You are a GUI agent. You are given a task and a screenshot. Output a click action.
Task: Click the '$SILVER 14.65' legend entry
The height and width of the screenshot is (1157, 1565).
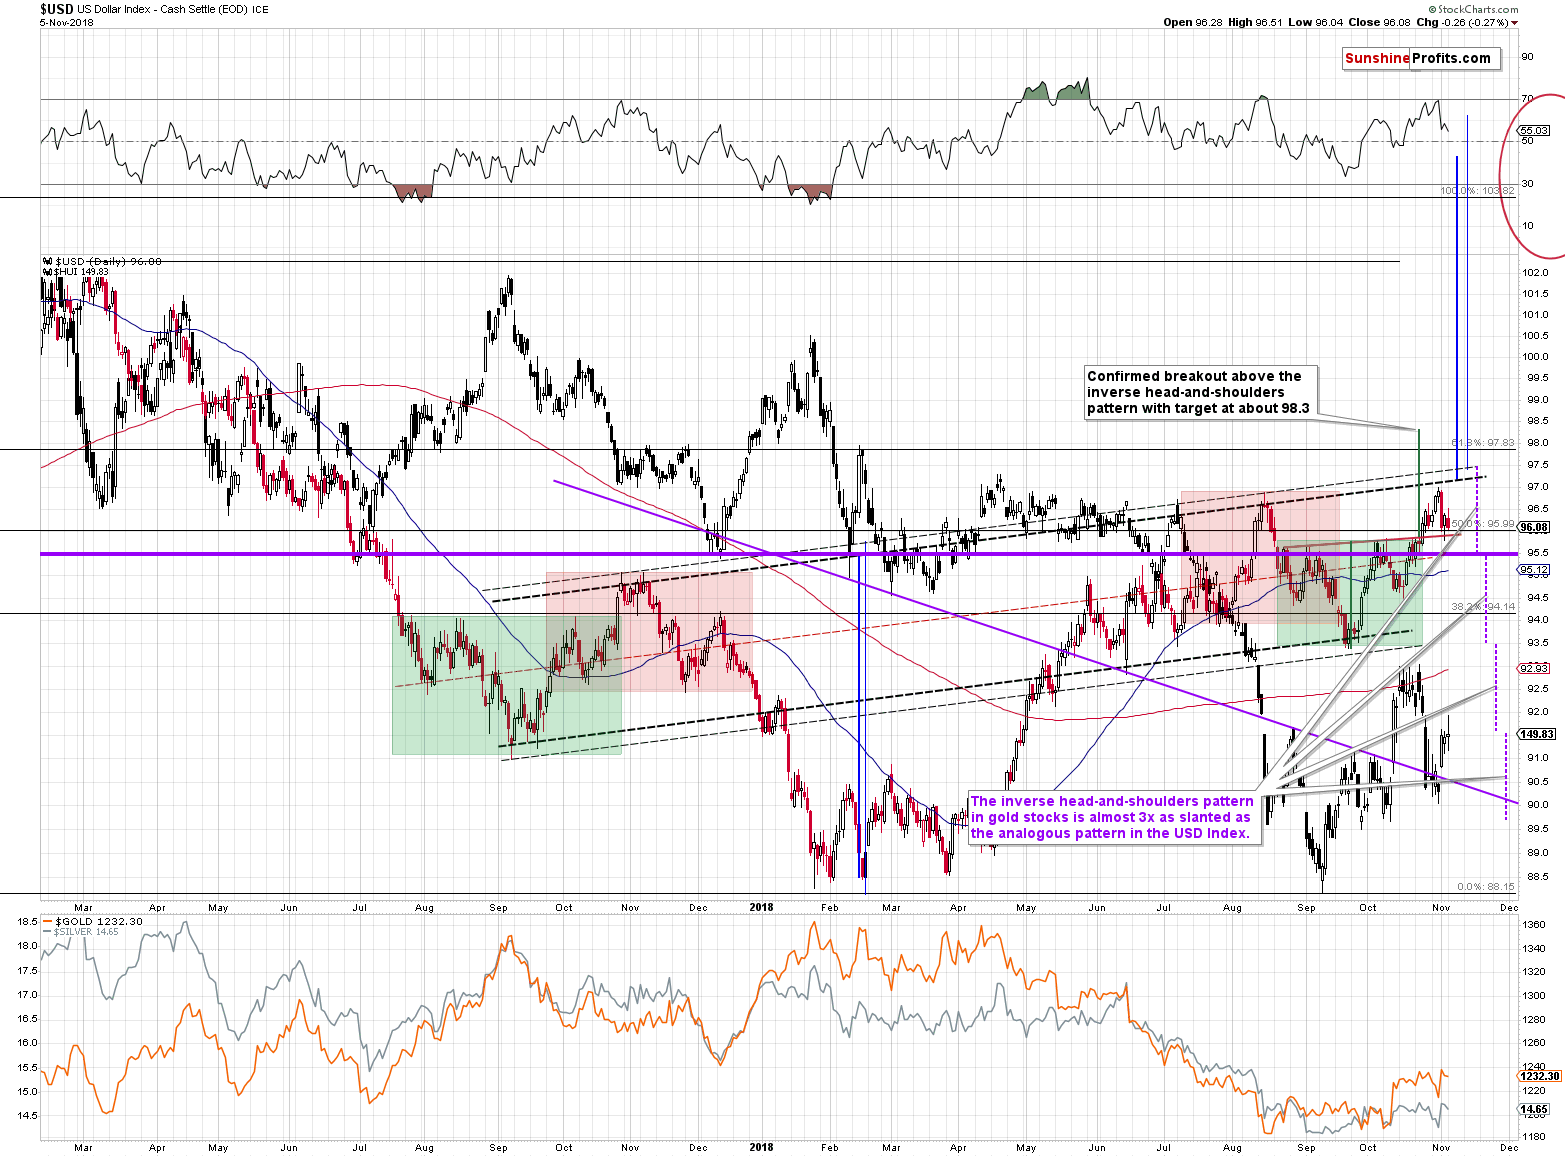click(x=81, y=931)
